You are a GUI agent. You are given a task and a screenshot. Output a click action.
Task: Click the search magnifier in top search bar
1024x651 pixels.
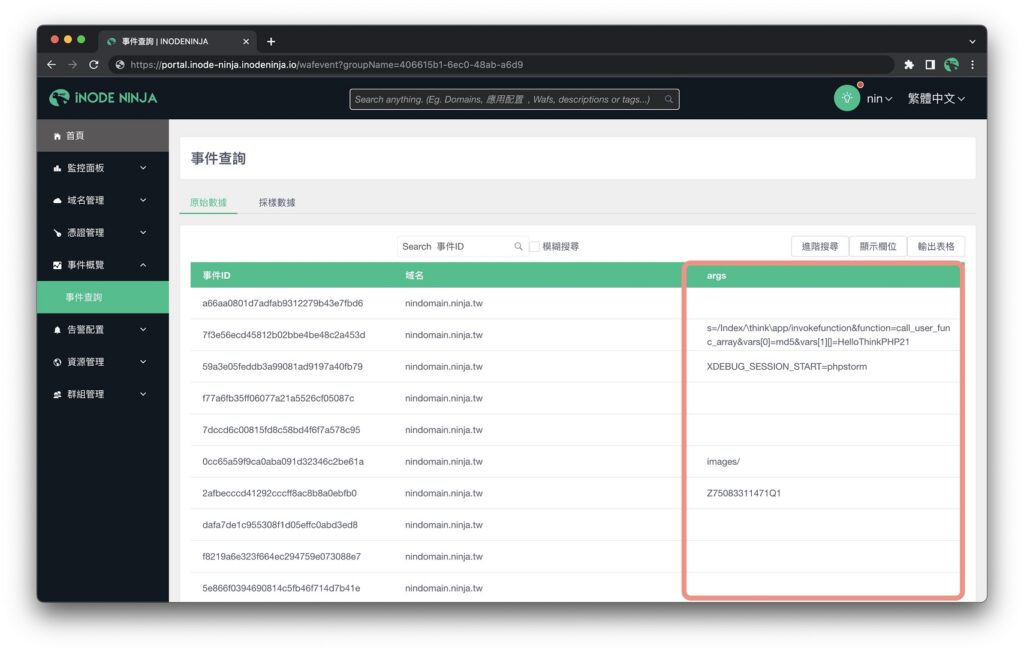tap(669, 99)
